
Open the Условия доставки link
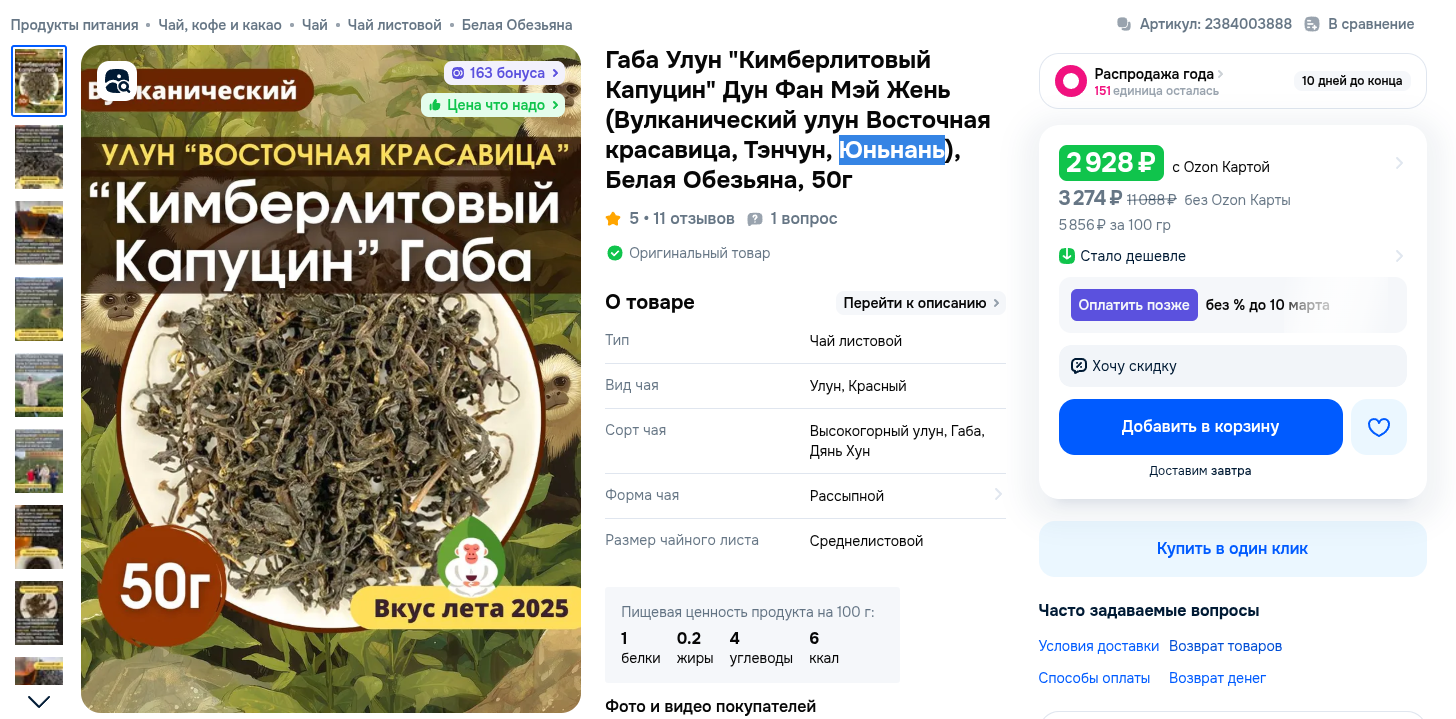click(x=1098, y=646)
